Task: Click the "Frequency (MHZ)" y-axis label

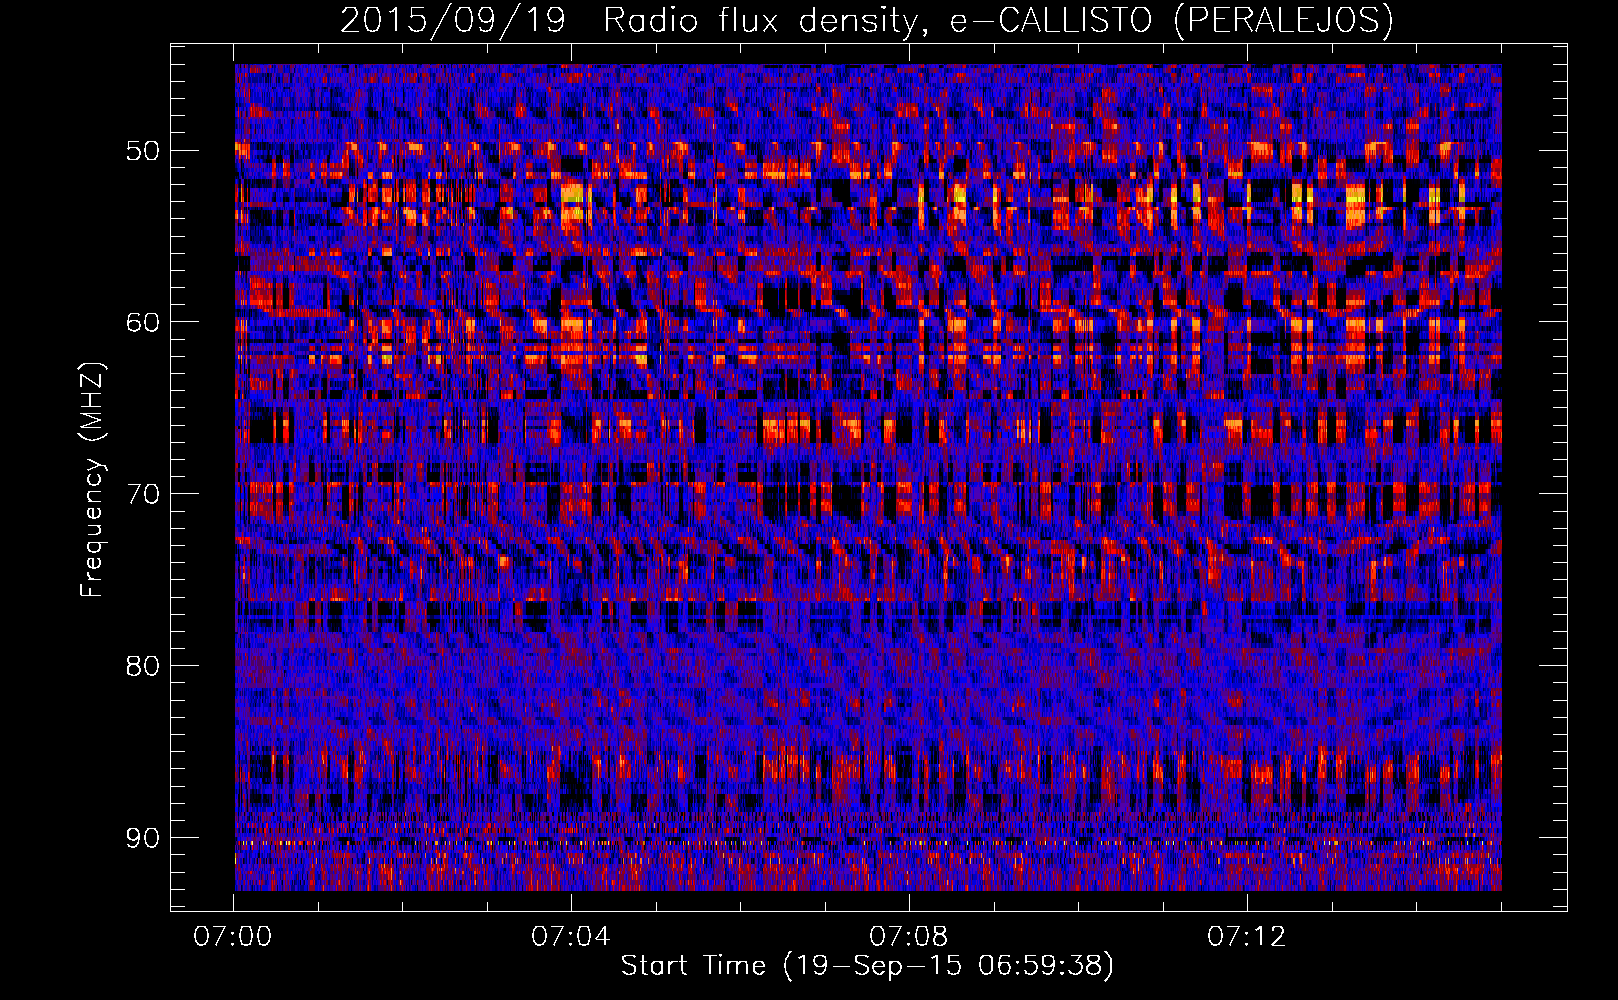Action: point(92,480)
